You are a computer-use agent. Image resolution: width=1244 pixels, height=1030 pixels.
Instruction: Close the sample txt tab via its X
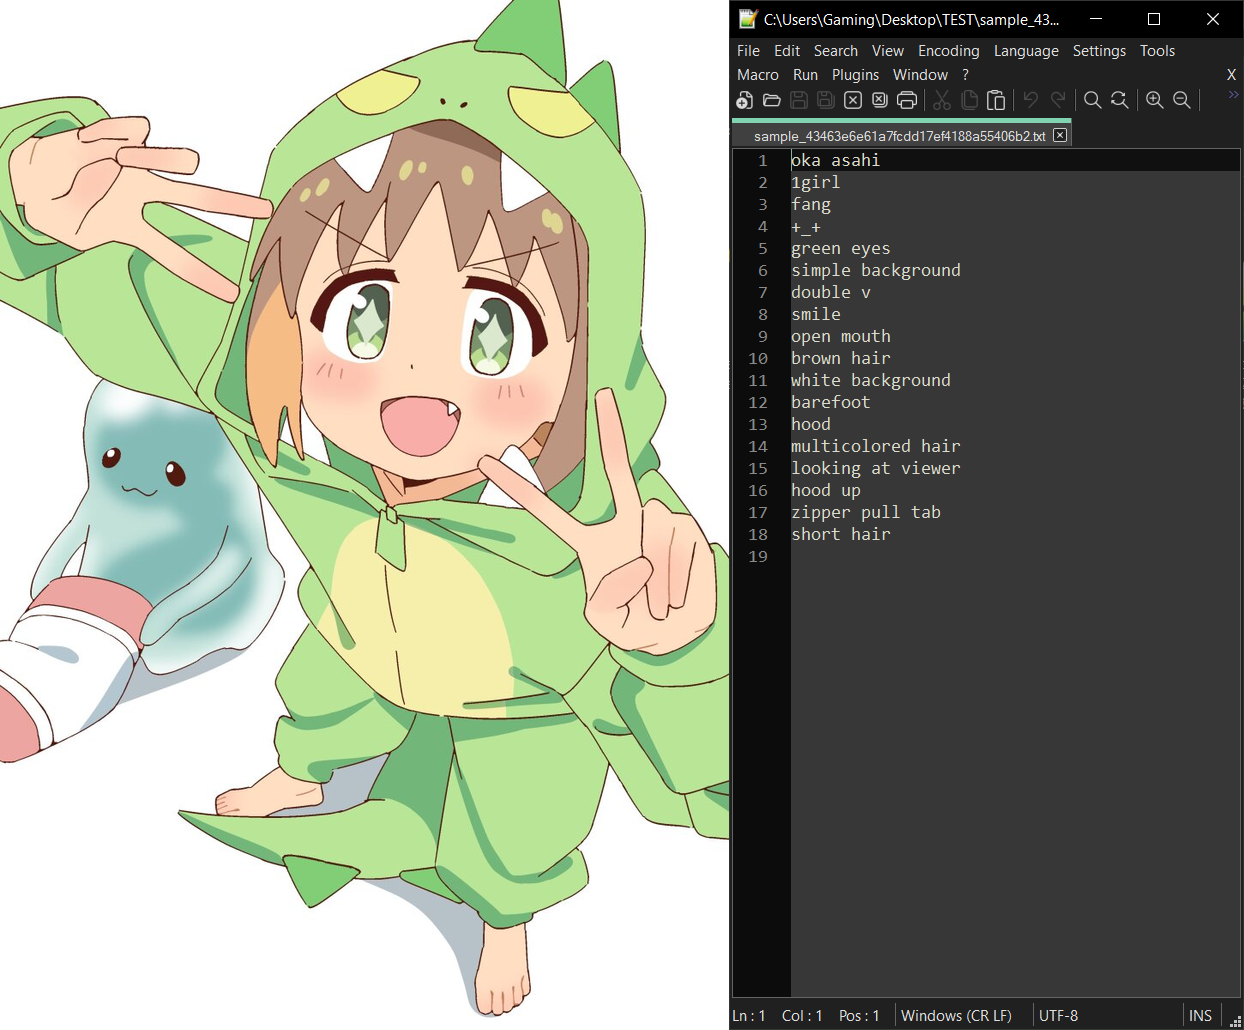click(x=1060, y=135)
